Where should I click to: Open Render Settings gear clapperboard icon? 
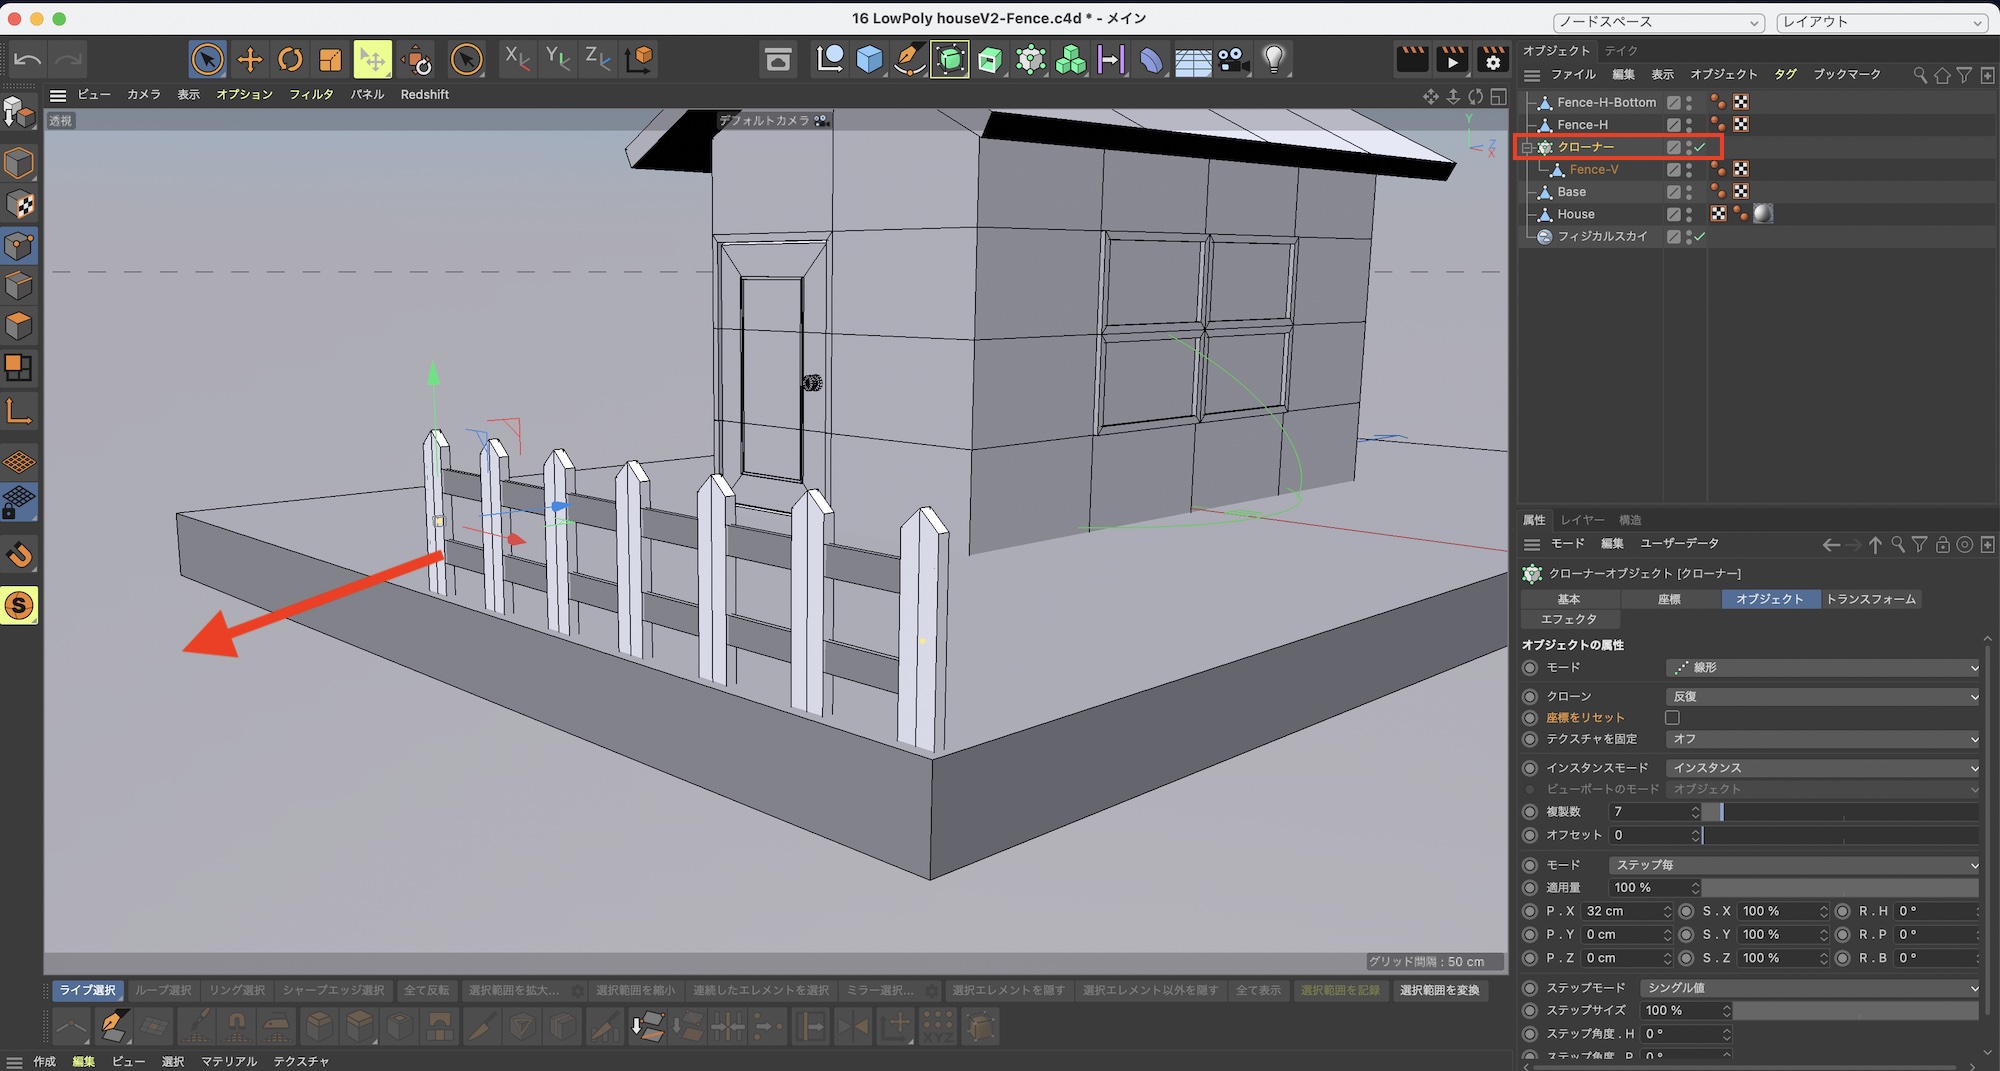[1492, 60]
